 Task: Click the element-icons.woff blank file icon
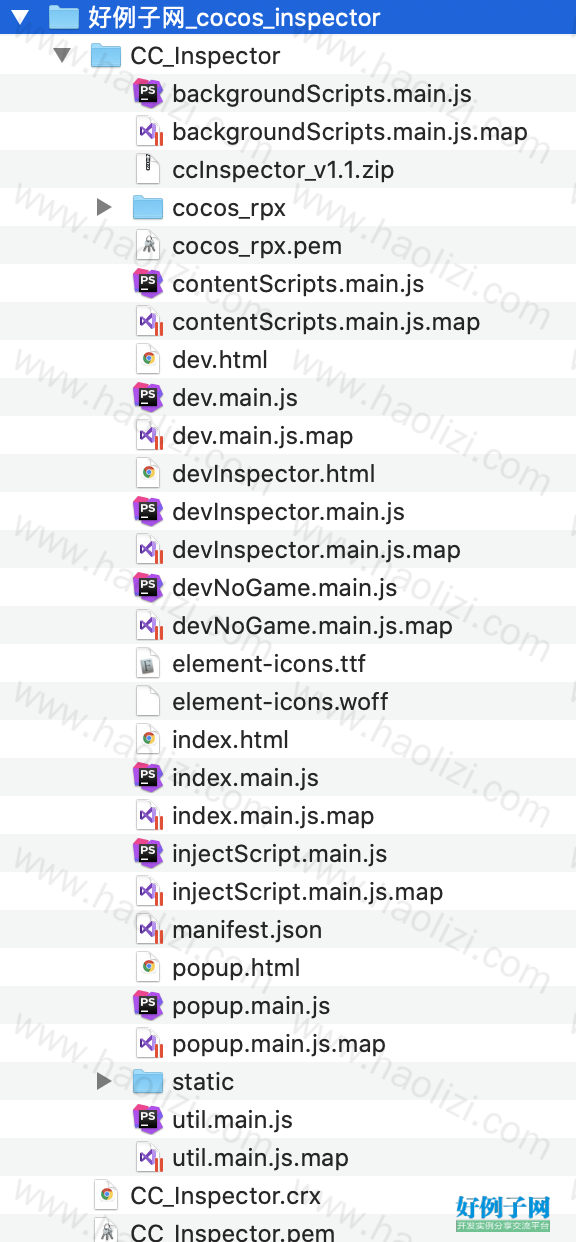pos(148,701)
